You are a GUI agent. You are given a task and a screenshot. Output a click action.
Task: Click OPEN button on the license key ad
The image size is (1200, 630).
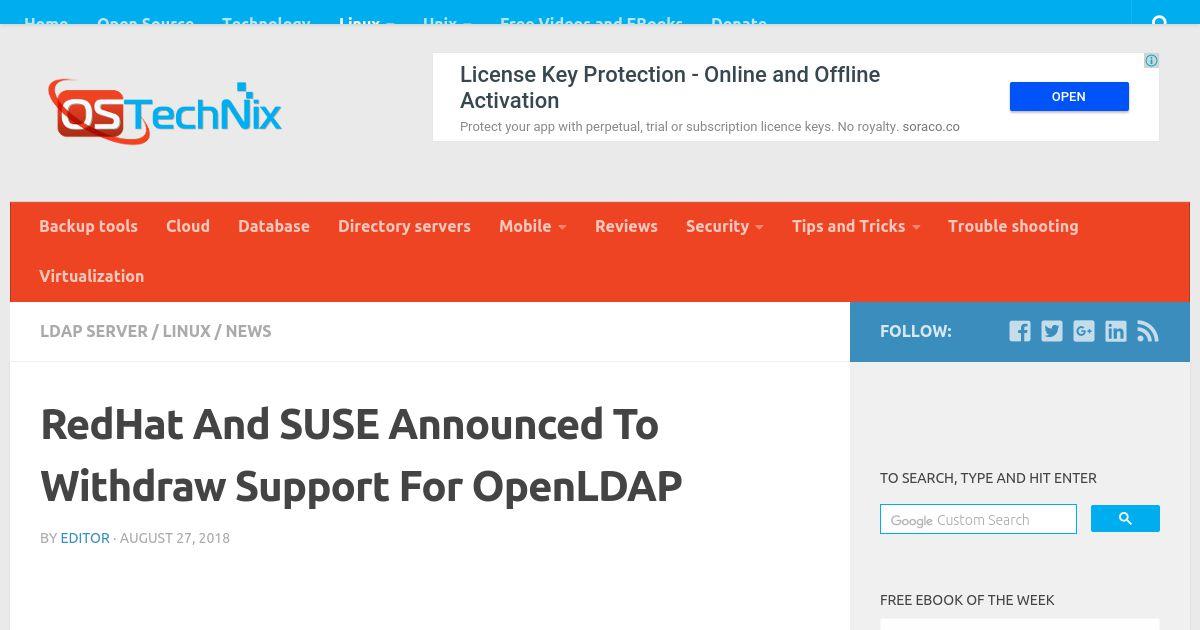tap(1069, 97)
